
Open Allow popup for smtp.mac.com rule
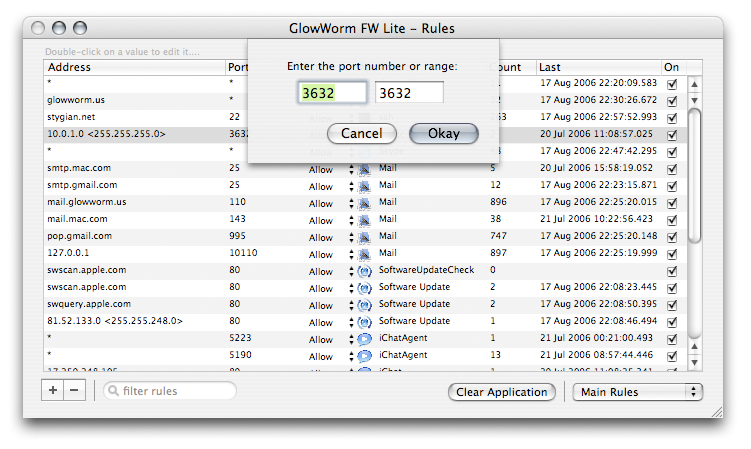click(x=331, y=170)
